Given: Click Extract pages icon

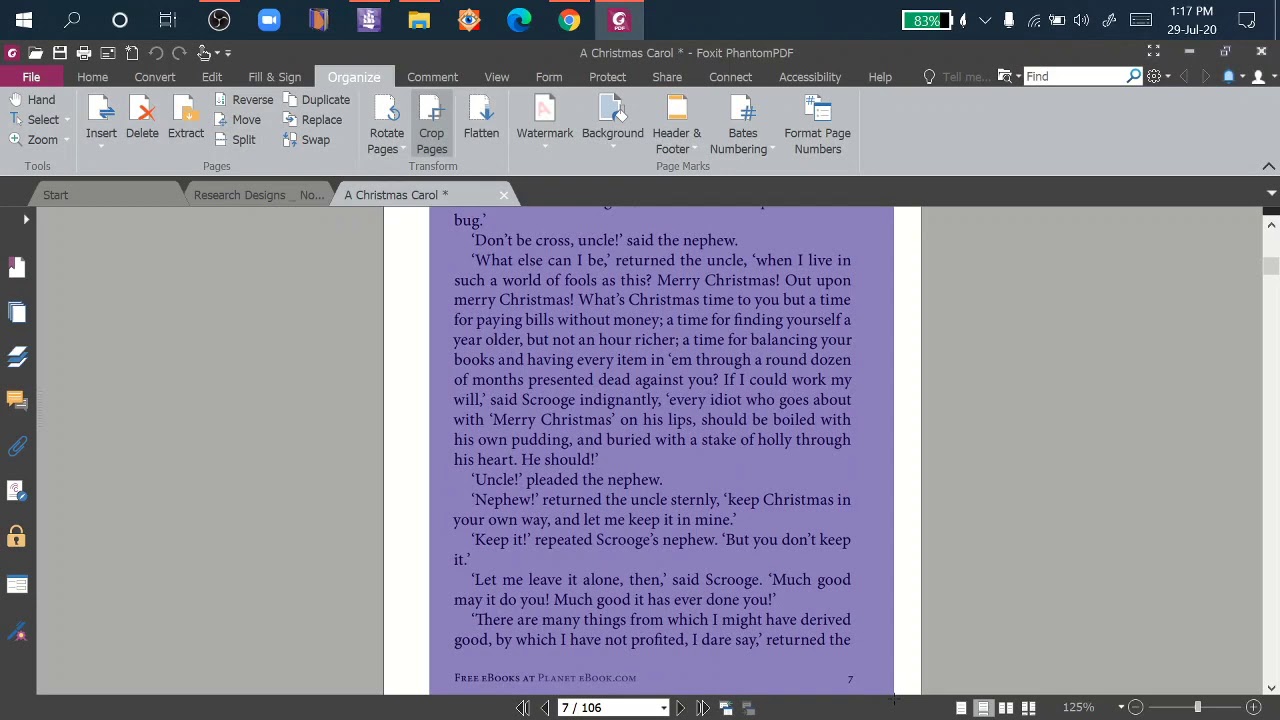Looking at the screenshot, I should tap(185, 117).
